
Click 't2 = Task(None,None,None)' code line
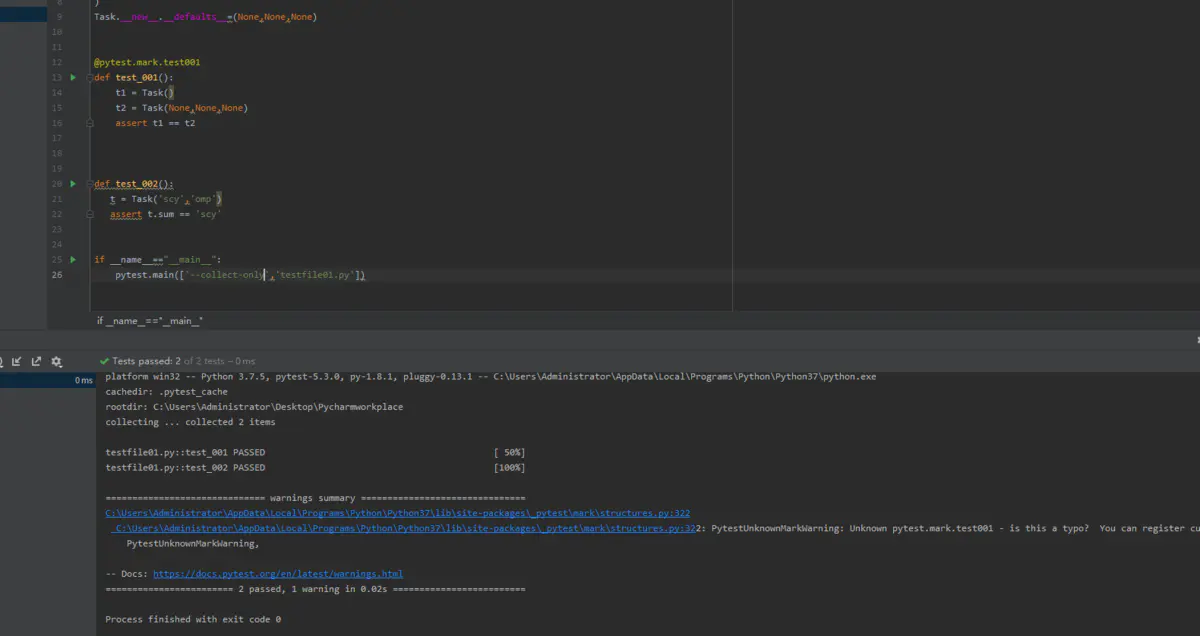point(181,107)
